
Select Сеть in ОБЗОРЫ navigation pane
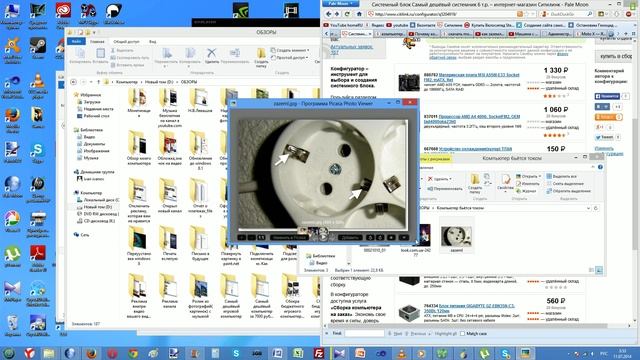pos(84,235)
